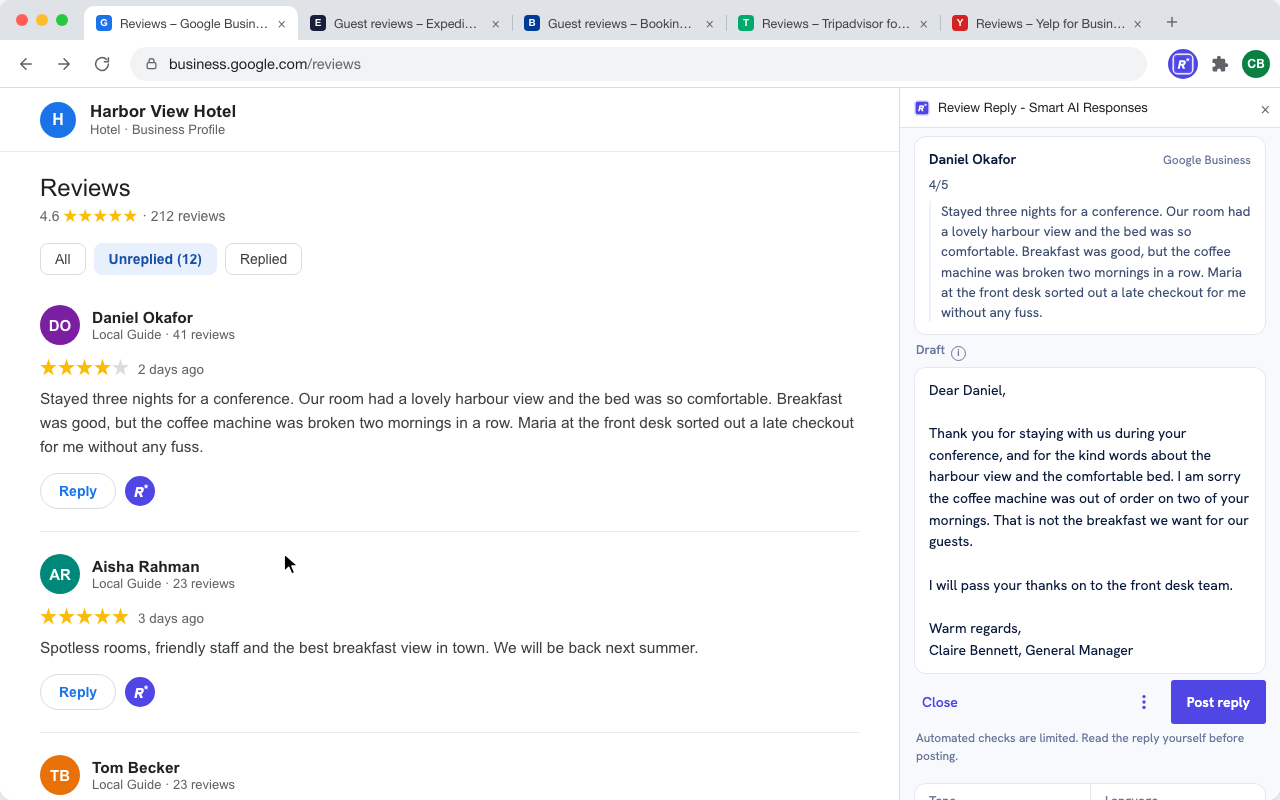The width and height of the screenshot is (1280, 800).
Task: Go back with the browser back arrow
Action: [x=26, y=64]
